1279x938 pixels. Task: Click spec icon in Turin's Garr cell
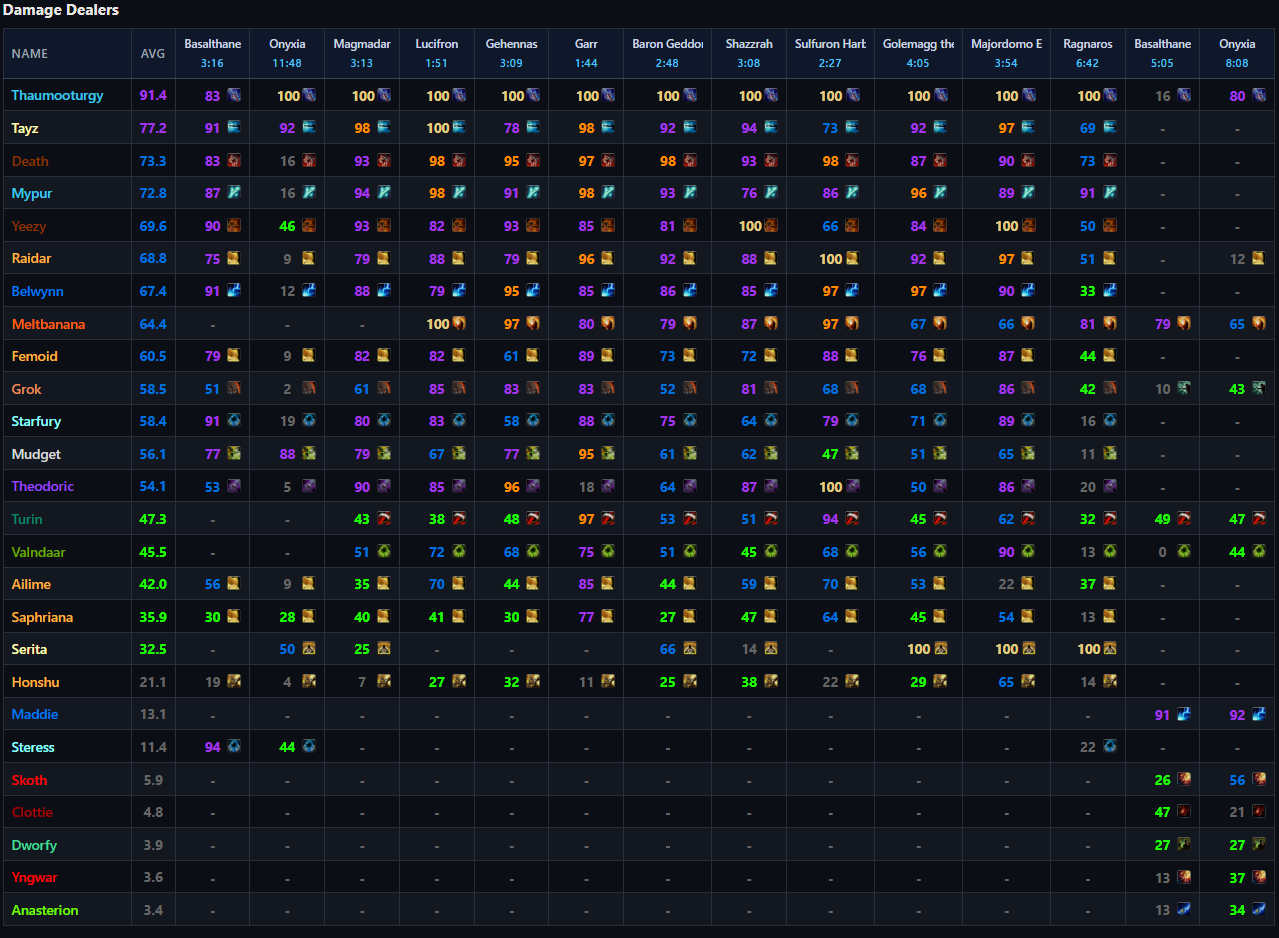click(x=608, y=519)
